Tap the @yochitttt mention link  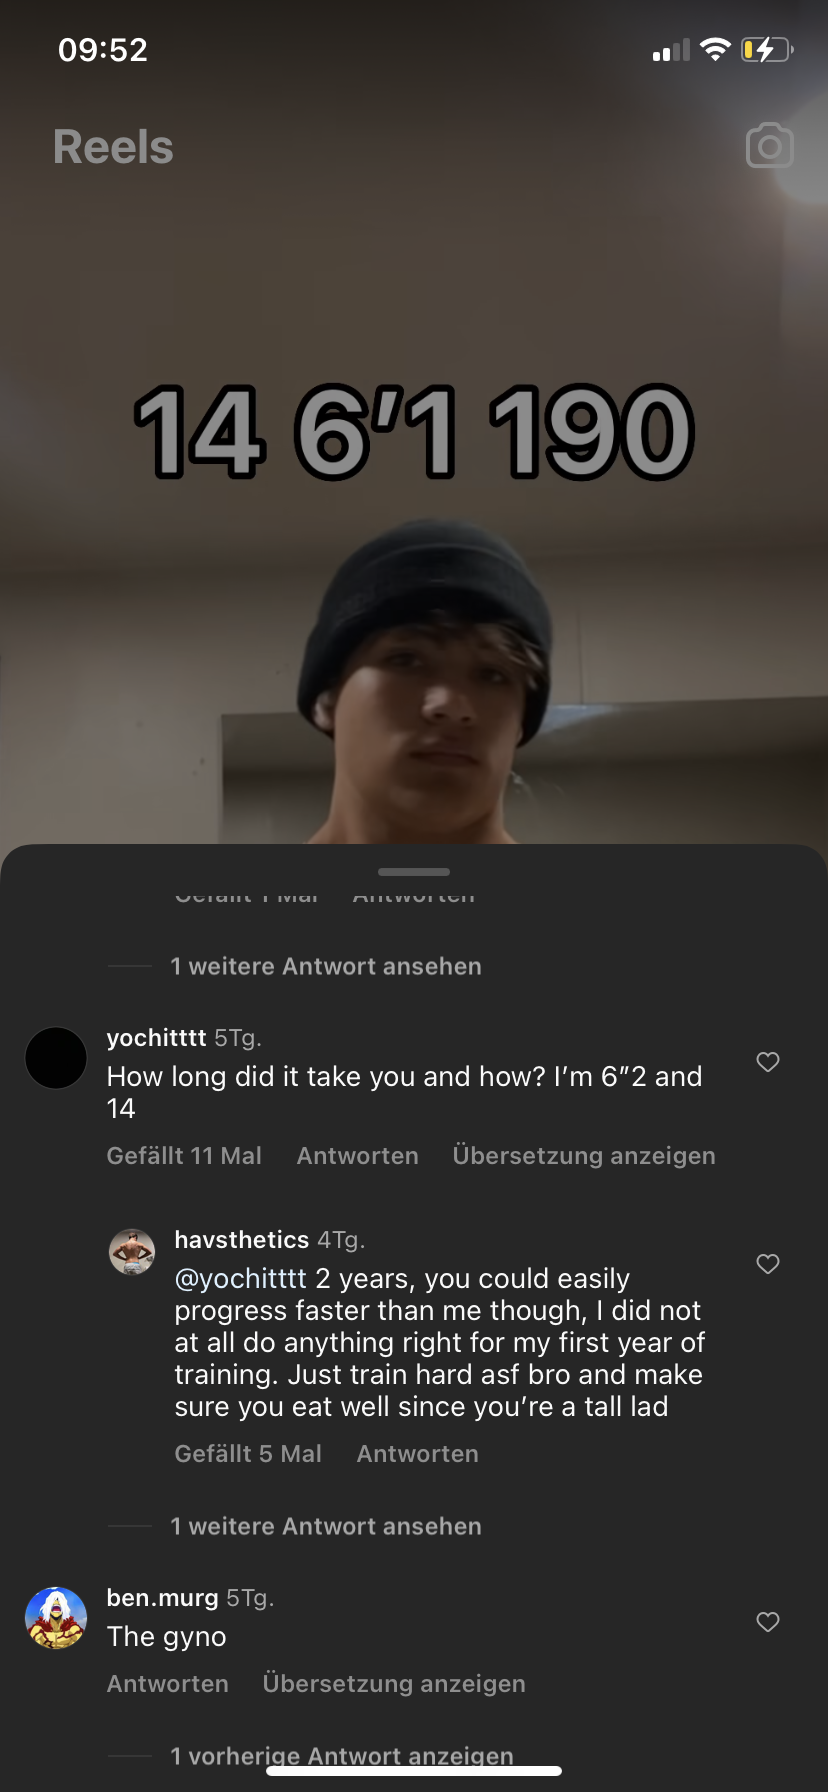240,1279
